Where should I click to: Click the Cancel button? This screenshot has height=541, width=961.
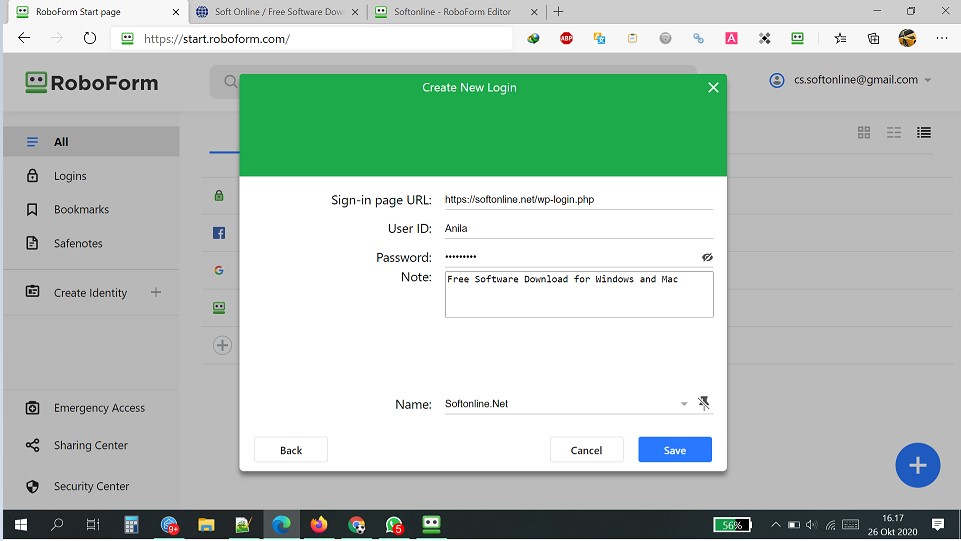pos(587,450)
